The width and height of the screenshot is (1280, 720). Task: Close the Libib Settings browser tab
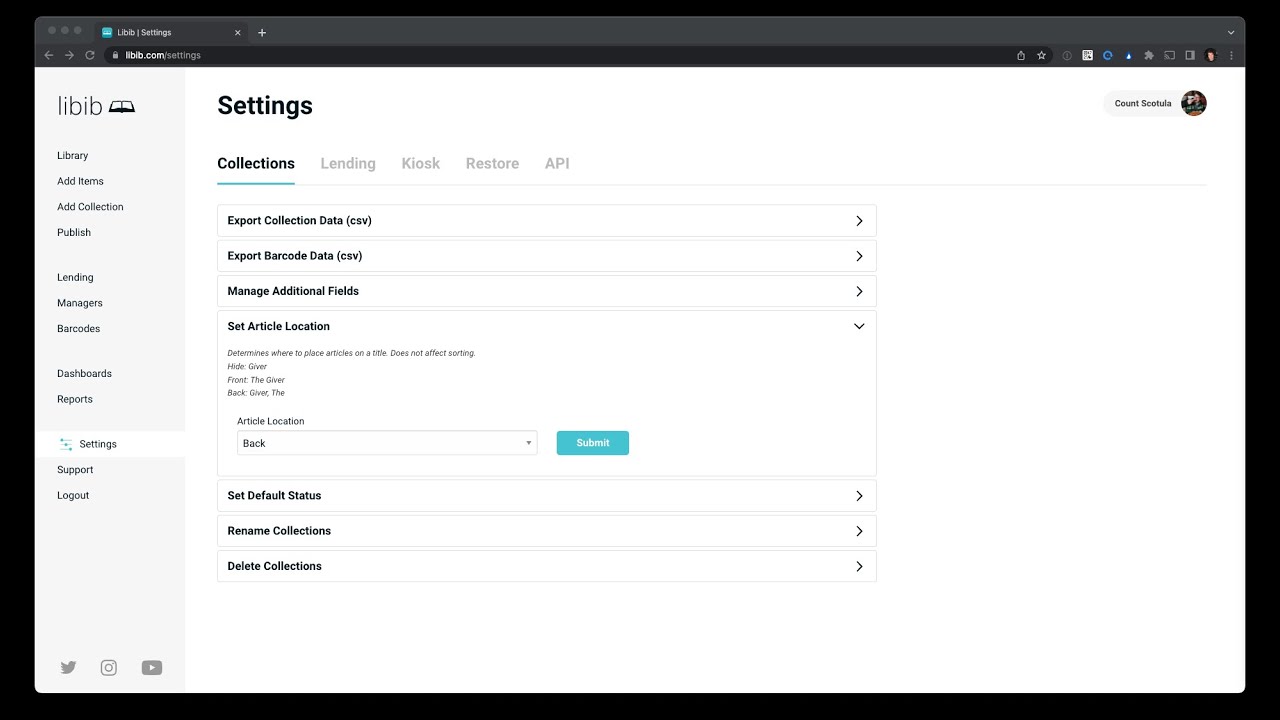pyautogui.click(x=238, y=32)
